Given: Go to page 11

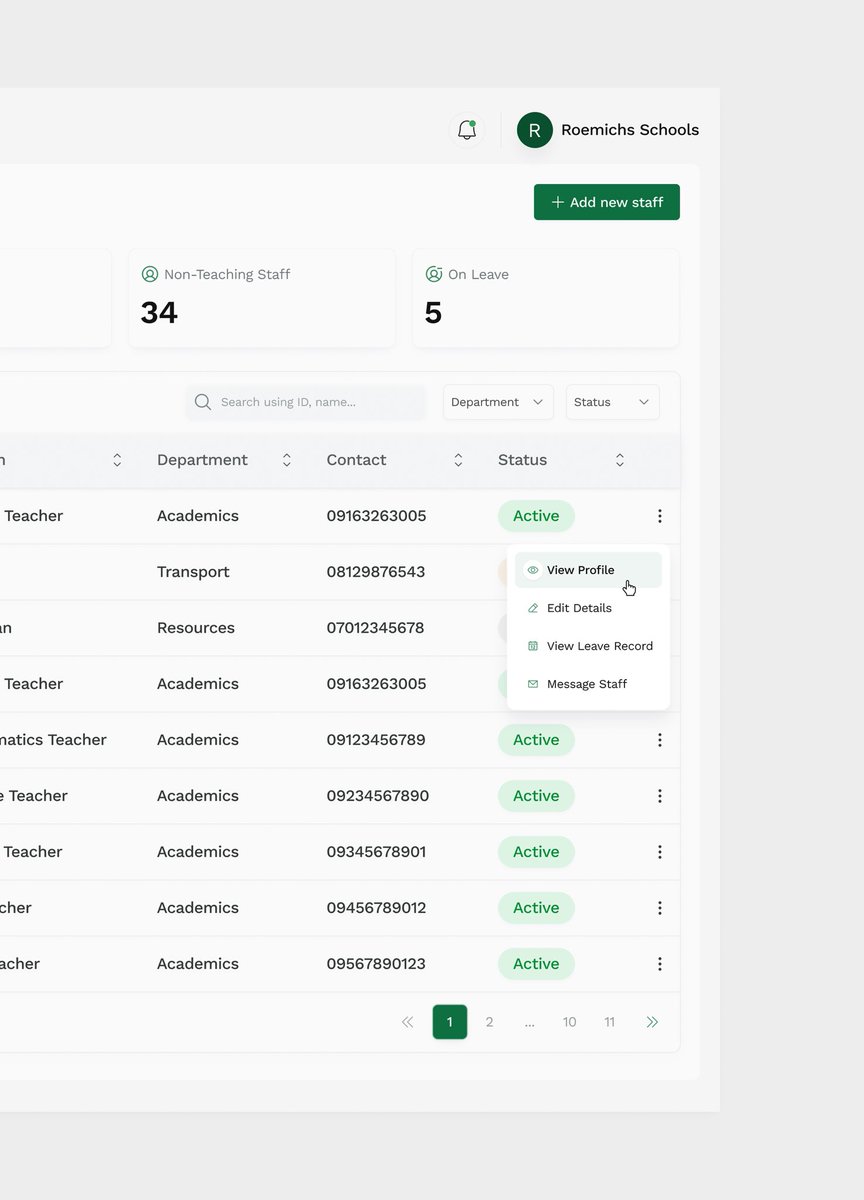Looking at the screenshot, I should click(x=609, y=1022).
